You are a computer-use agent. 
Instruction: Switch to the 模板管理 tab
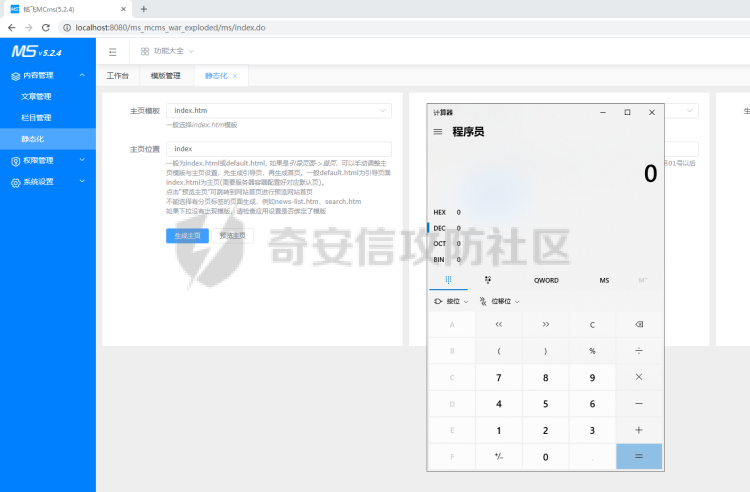[165, 76]
